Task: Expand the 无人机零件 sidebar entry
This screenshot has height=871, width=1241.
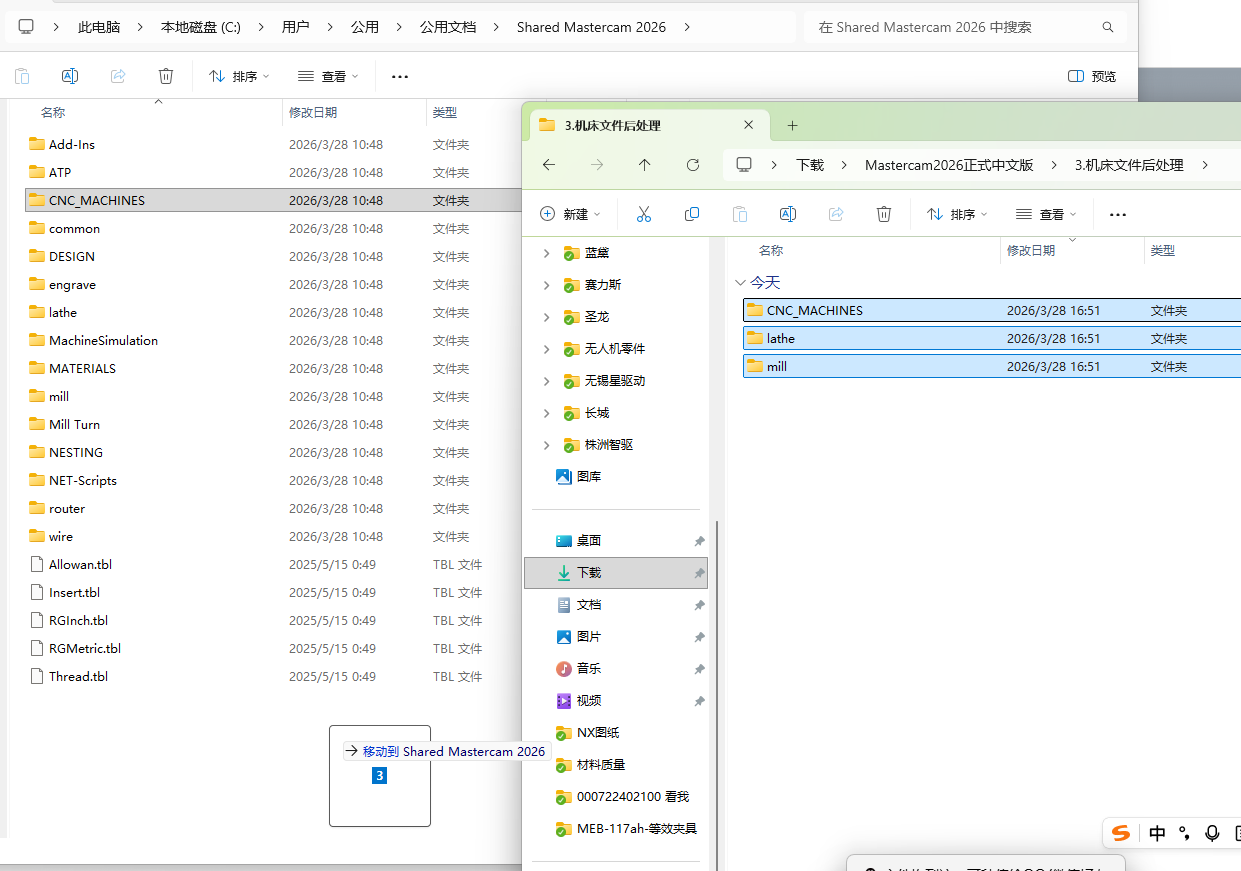Action: 546,348
